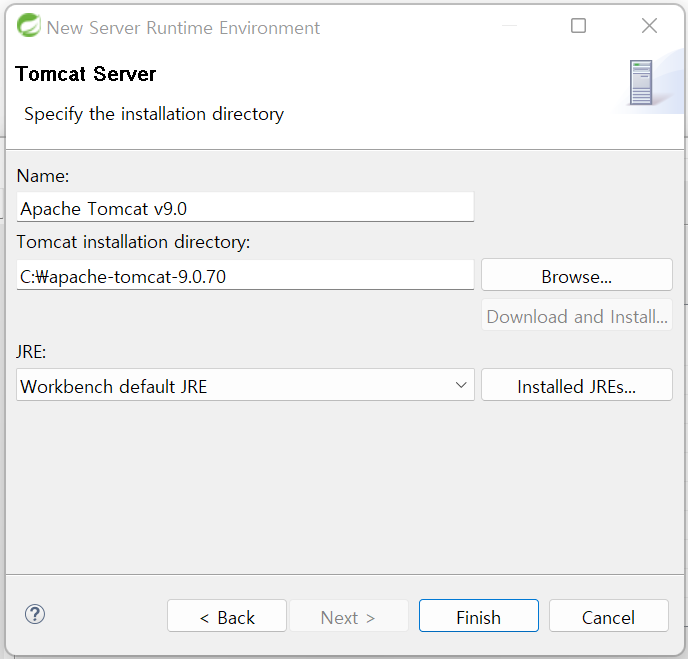Click the 'Tomcat Server' heading
Viewport: 688px width, 659px height.
tap(86, 74)
